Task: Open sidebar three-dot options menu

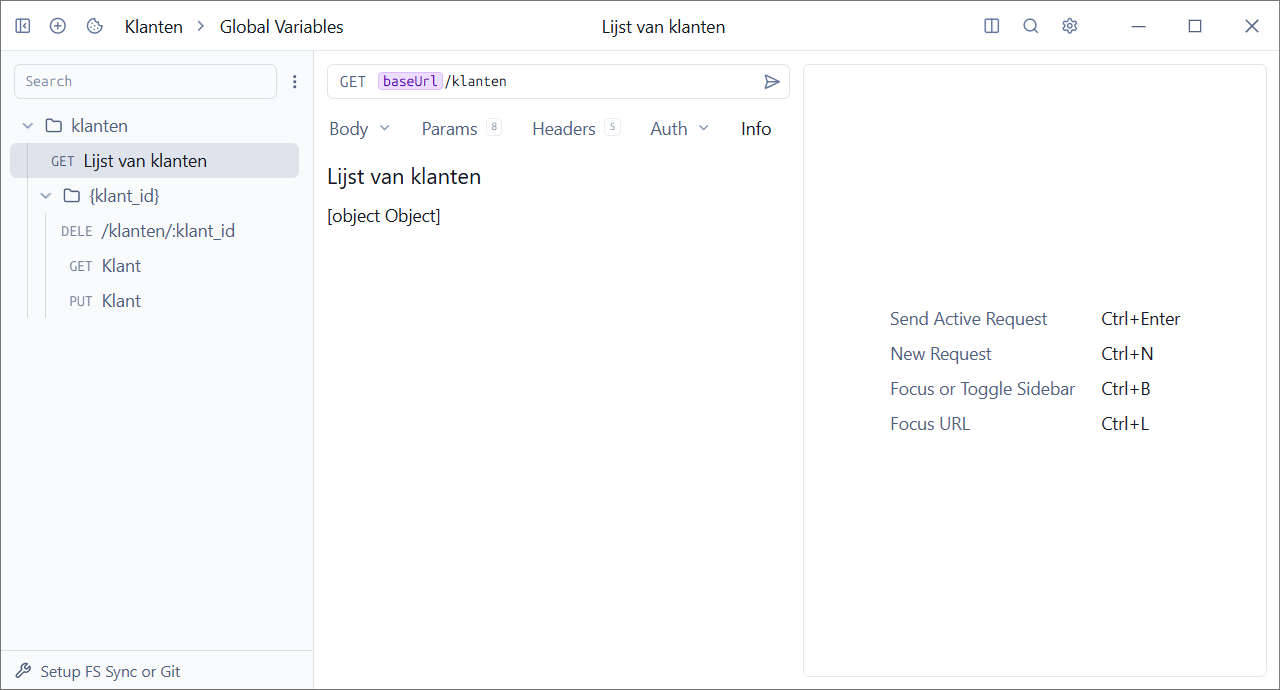Action: [294, 82]
